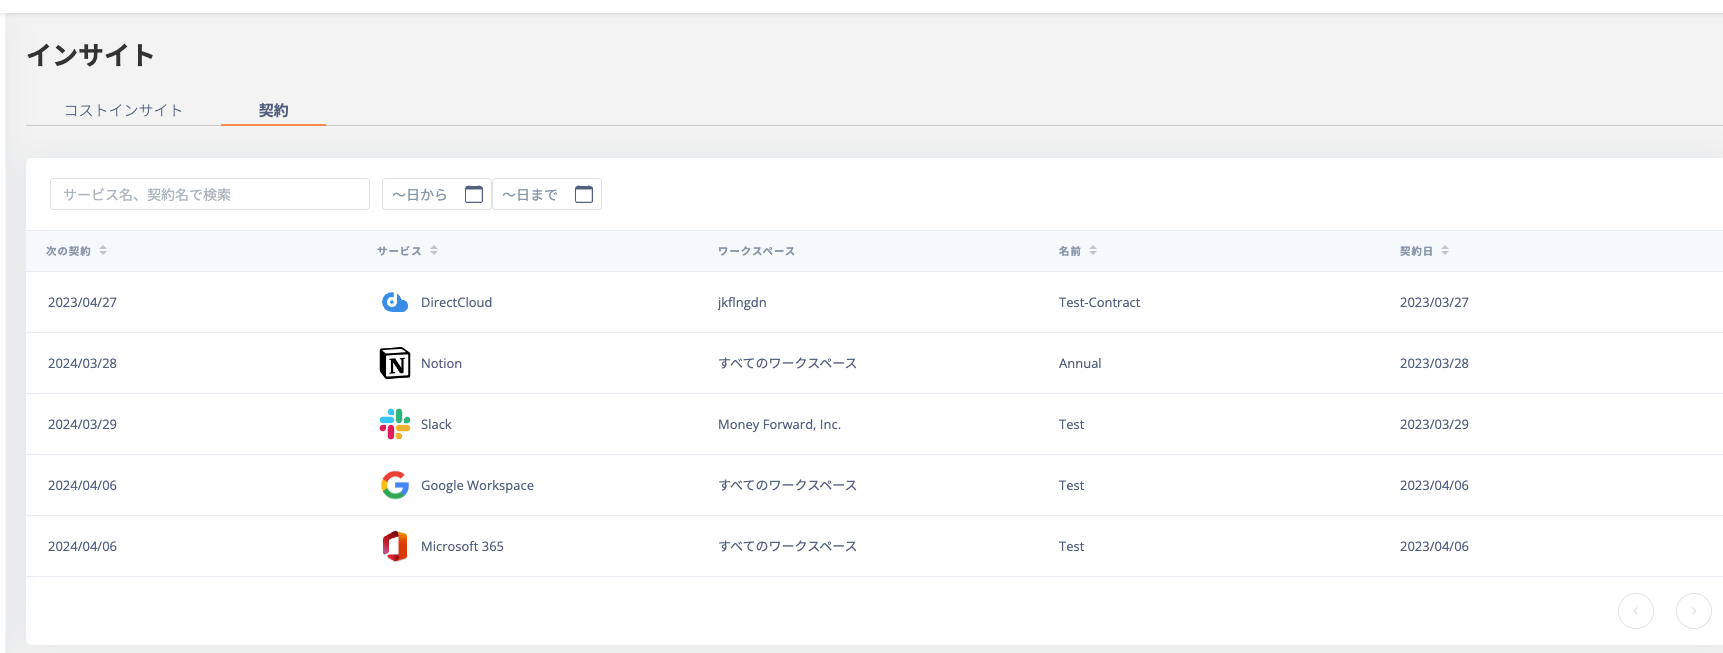
Task: Click the Test-Contract name cell
Action: pyautogui.click(x=1099, y=302)
